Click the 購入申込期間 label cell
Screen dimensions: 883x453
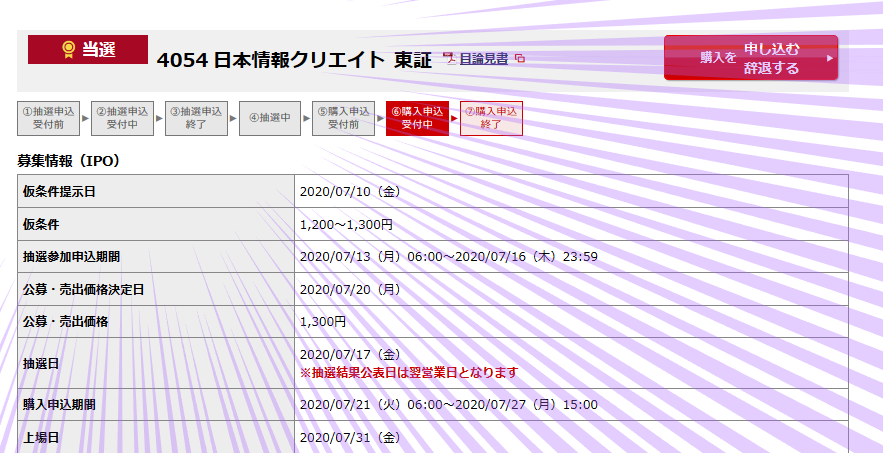coord(156,405)
